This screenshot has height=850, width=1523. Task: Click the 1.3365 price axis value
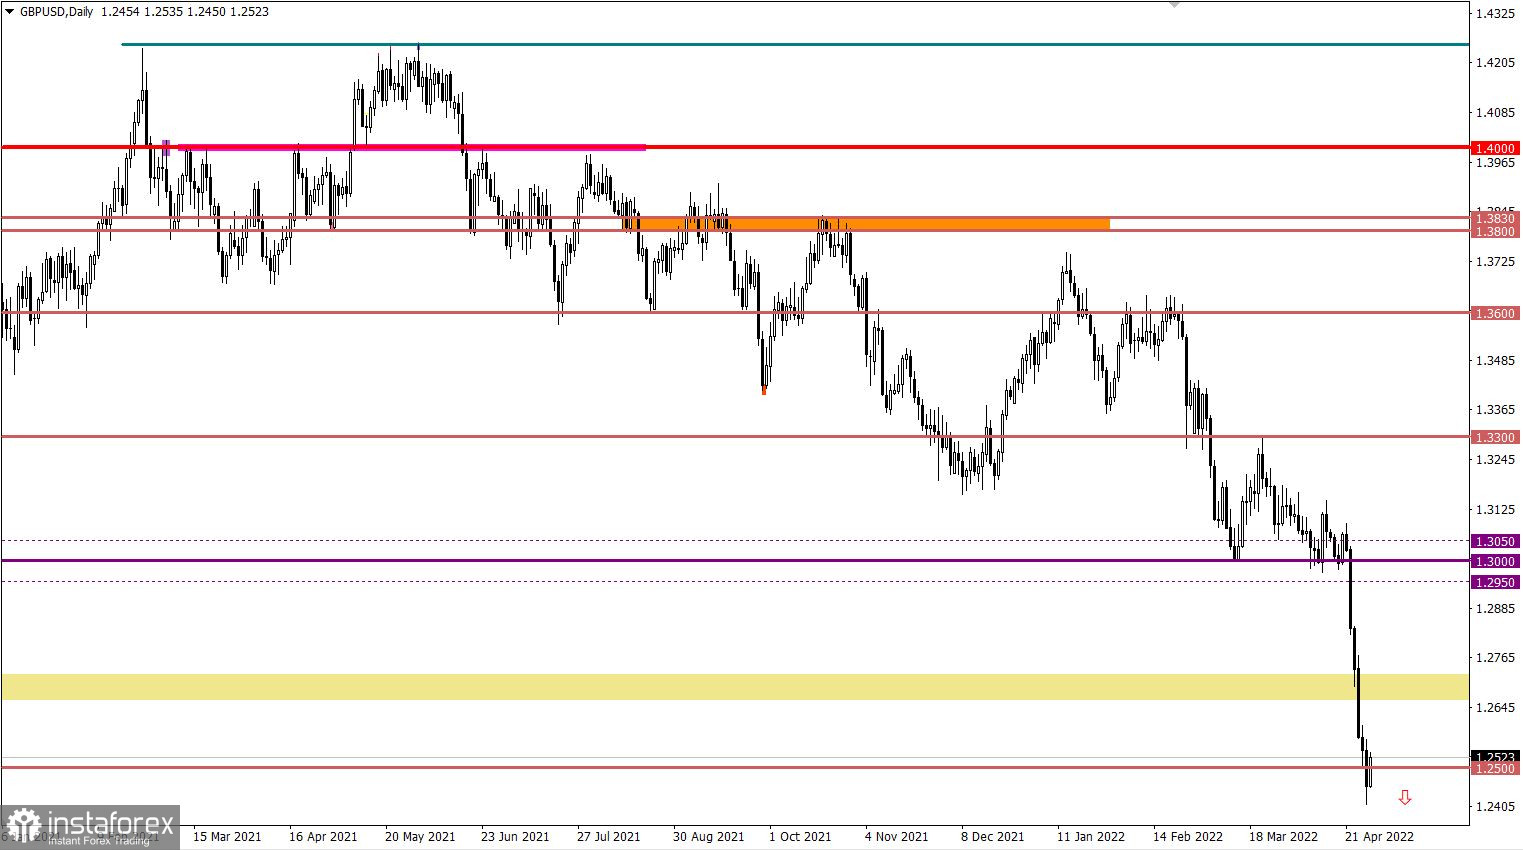pyautogui.click(x=1495, y=410)
